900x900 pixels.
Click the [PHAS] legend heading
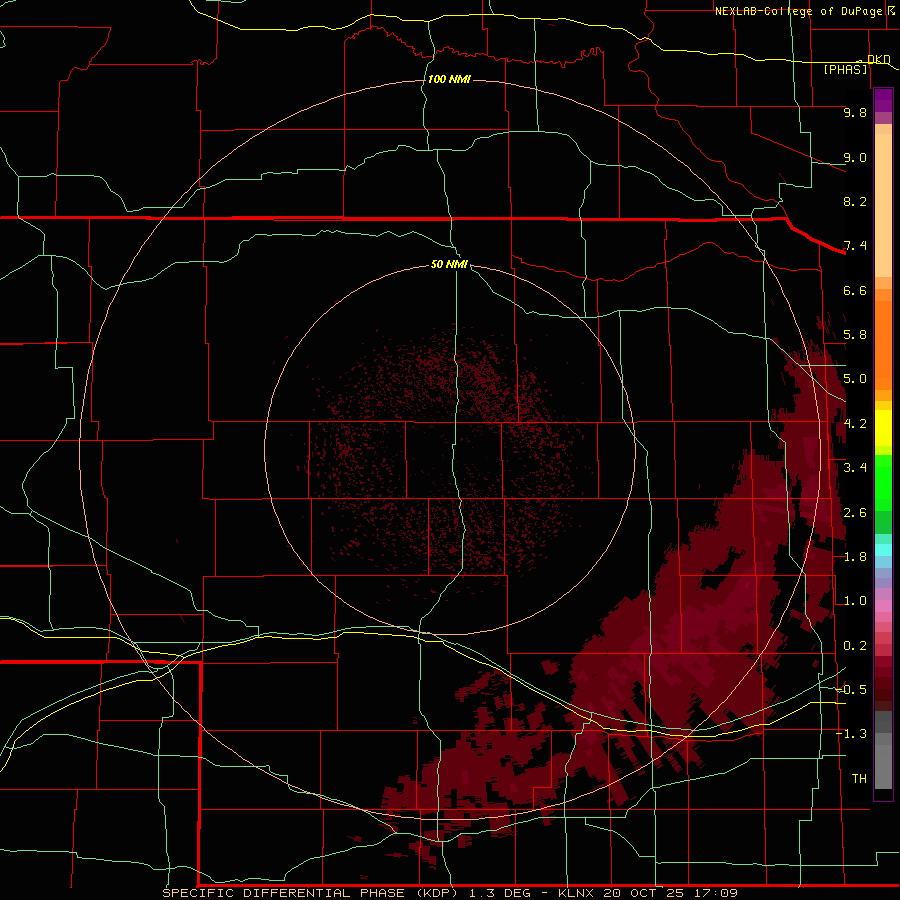[845, 69]
